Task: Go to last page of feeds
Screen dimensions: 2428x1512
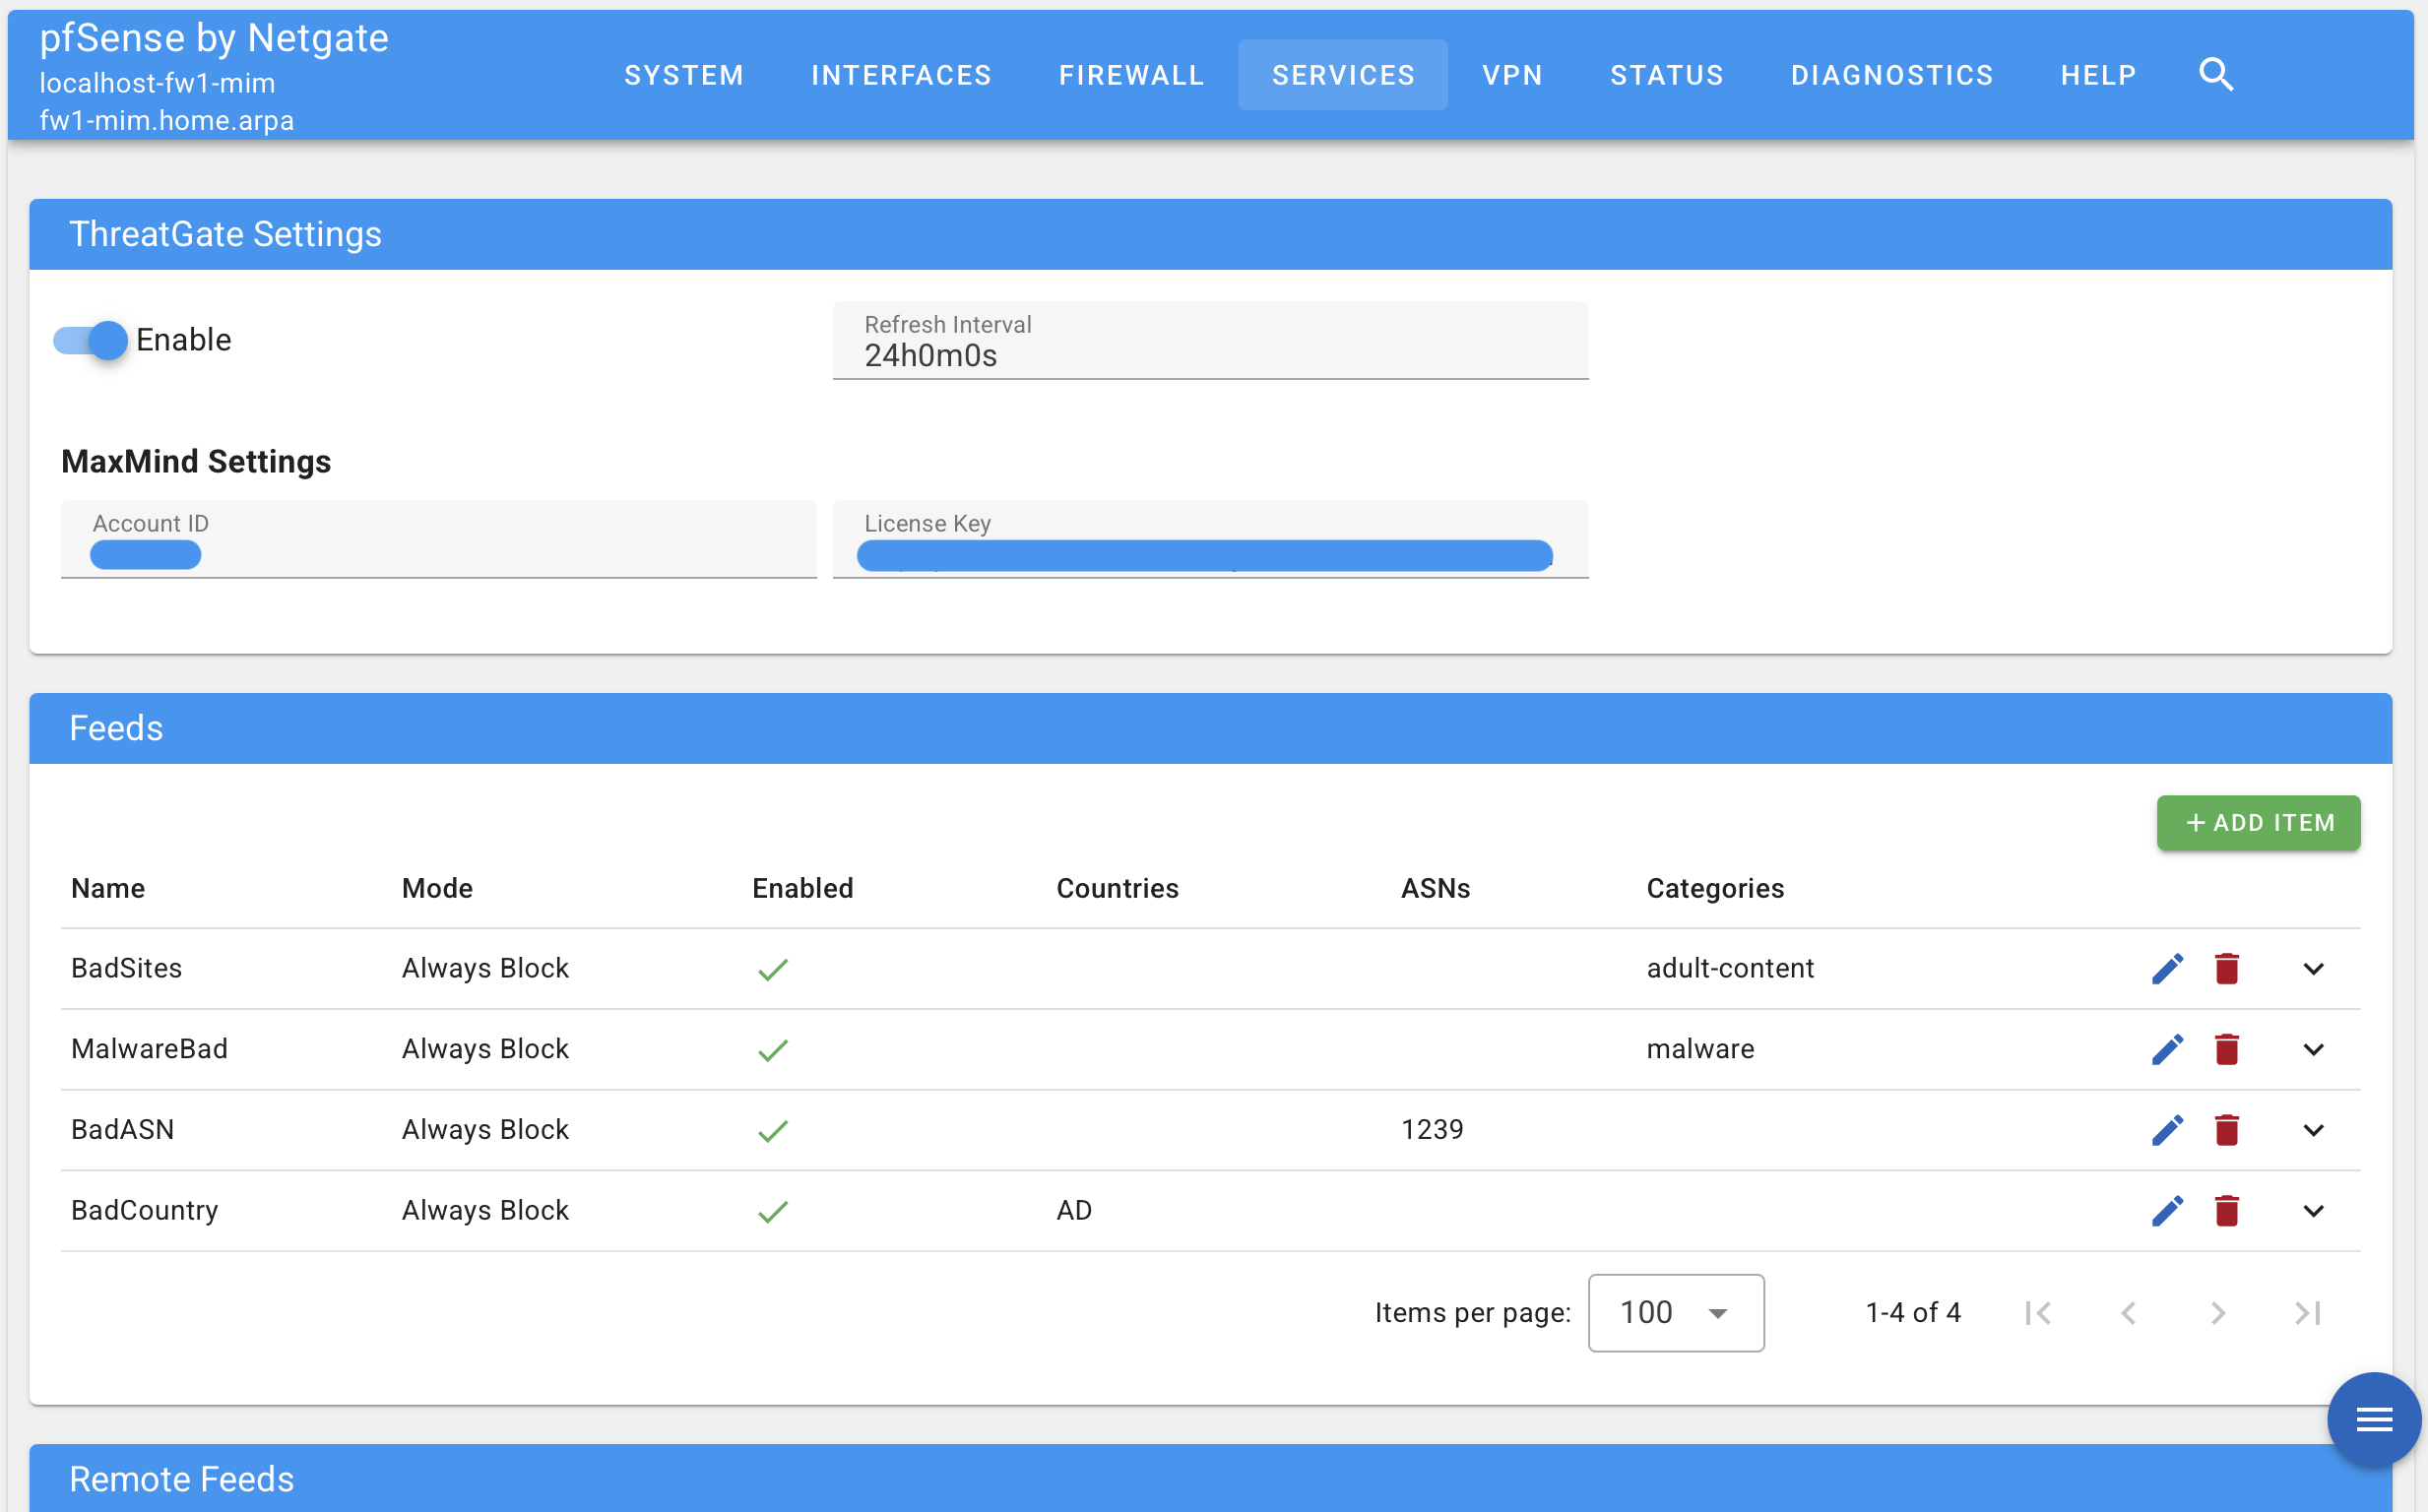Action: pyautogui.click(x=2308, y=1313)
